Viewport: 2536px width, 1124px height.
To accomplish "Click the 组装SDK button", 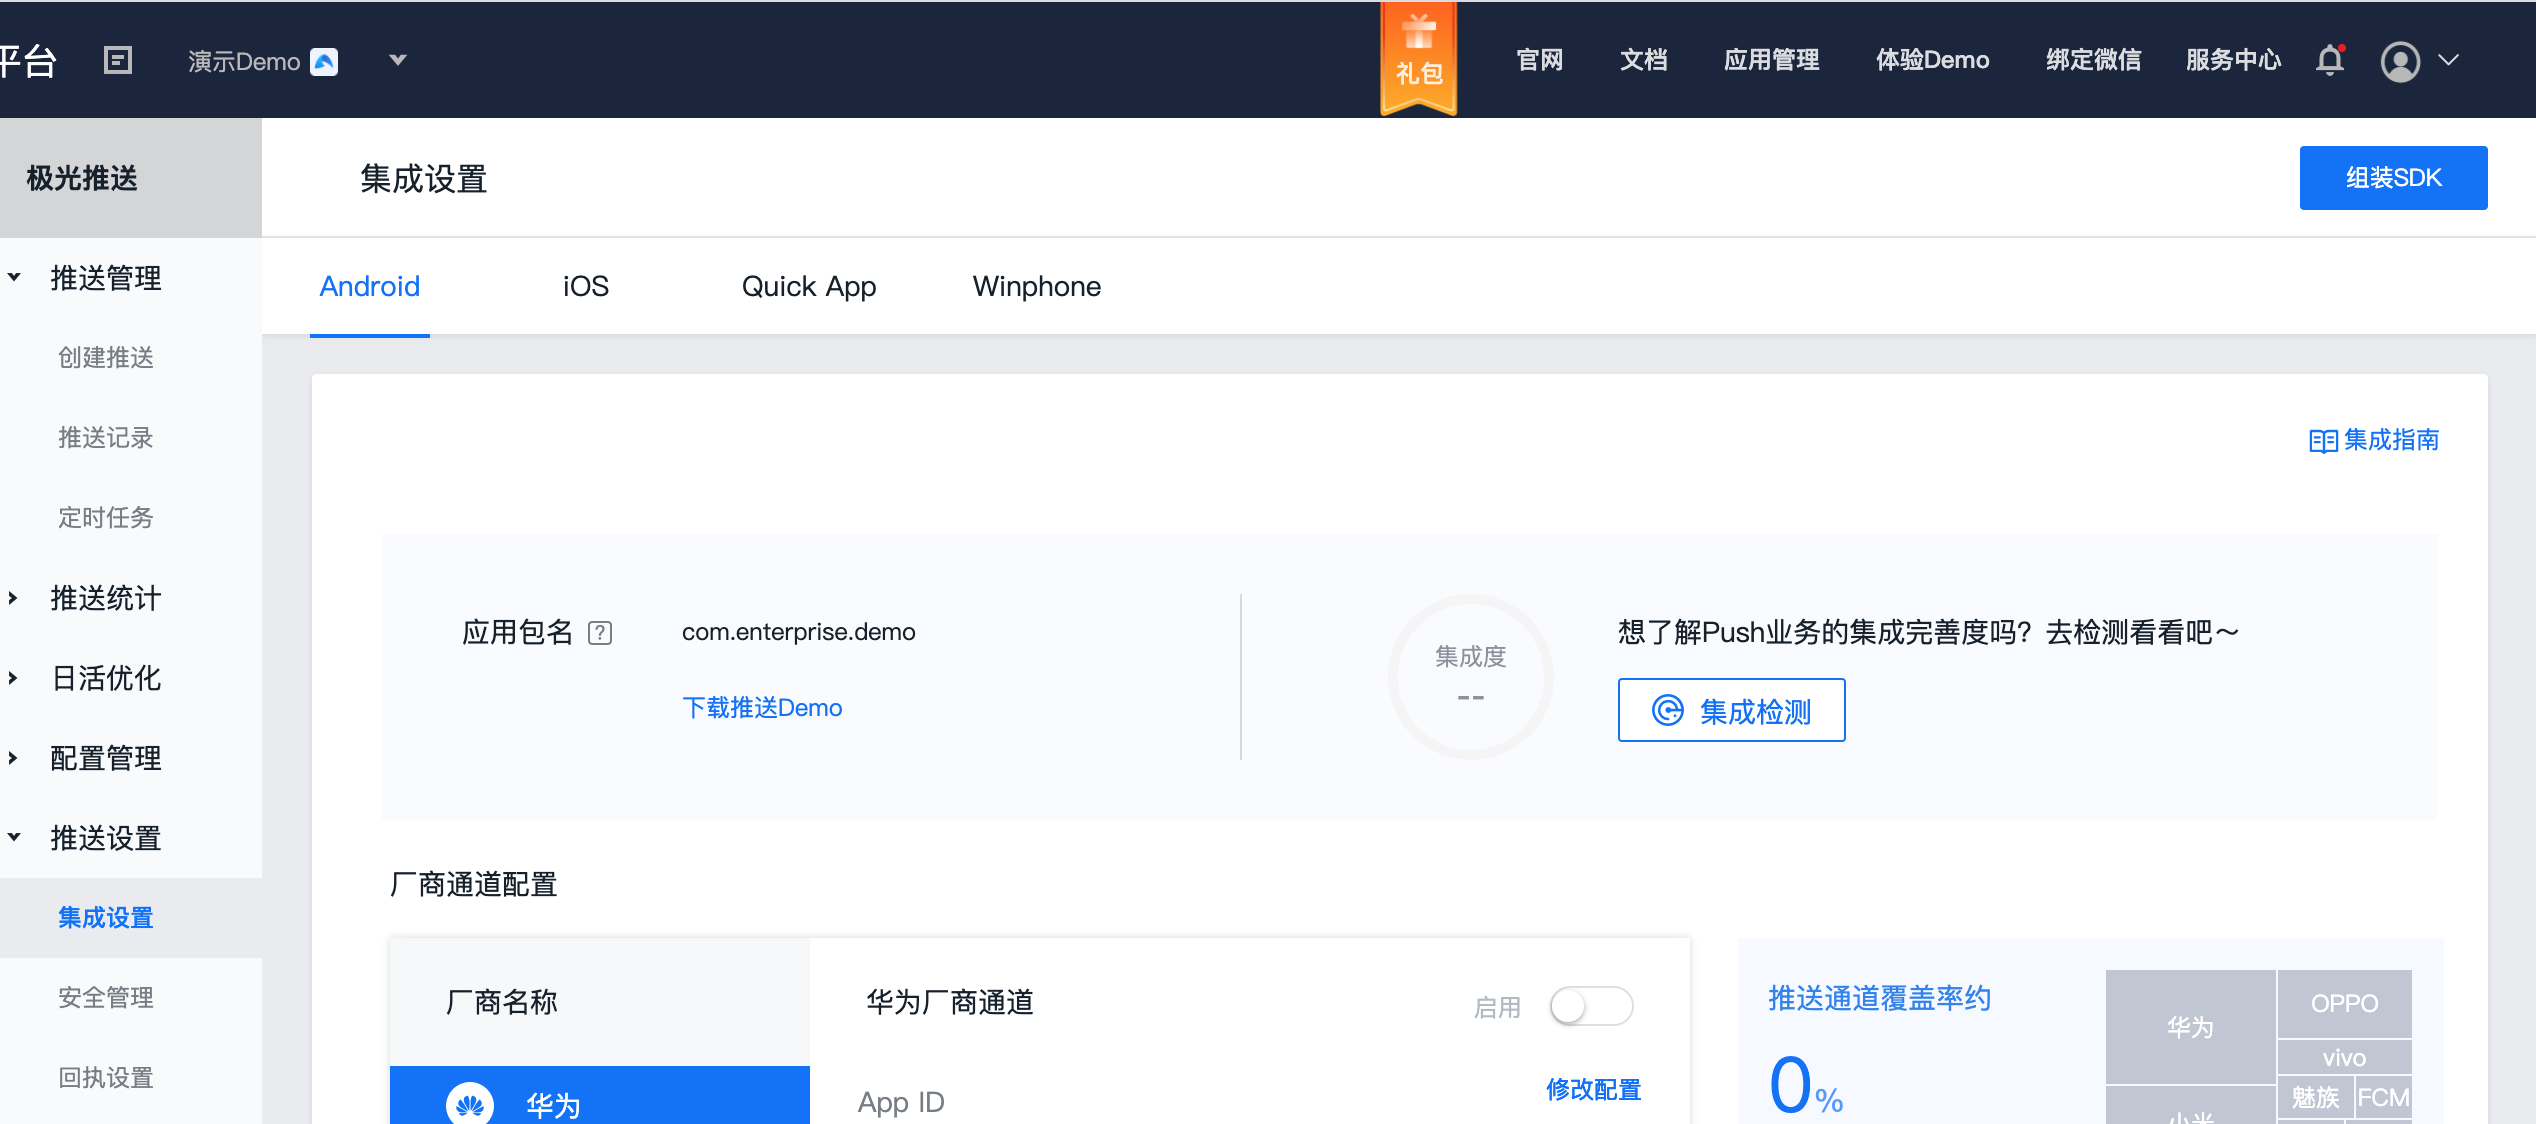I will point(2392,178).
